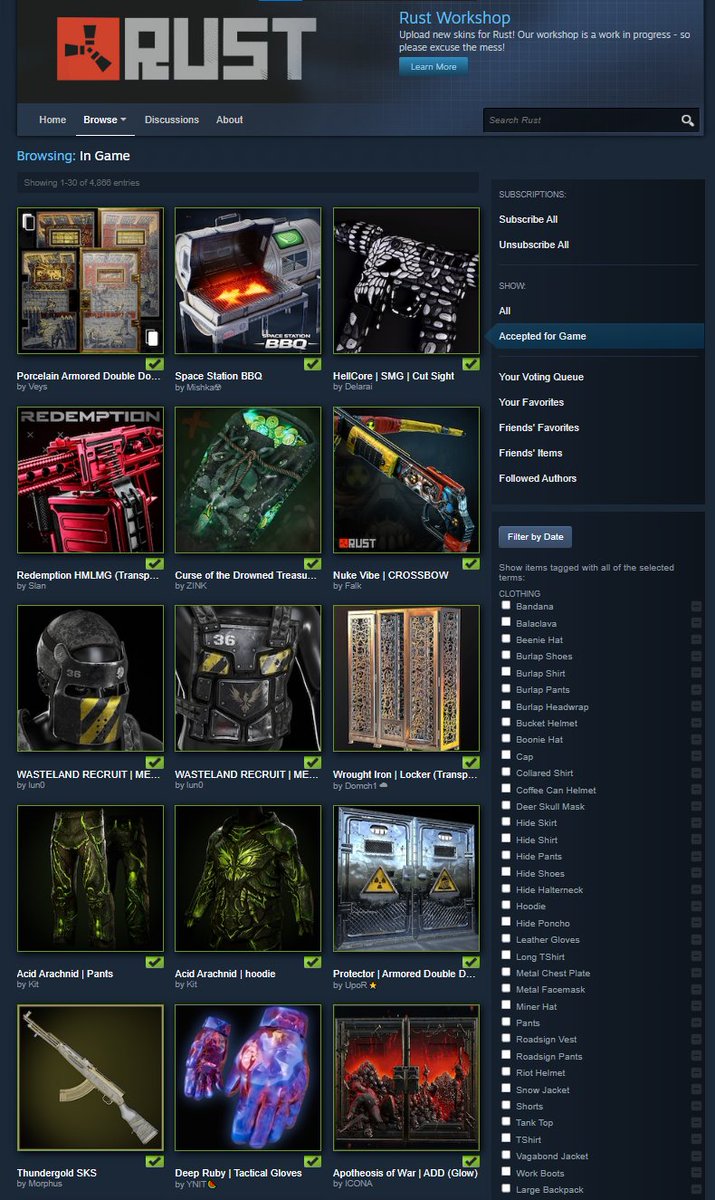Viewport: 715px width, 1200px height.
Task: Click green checkmark on Redemption HMLMG item
Action: pos(155,563)
